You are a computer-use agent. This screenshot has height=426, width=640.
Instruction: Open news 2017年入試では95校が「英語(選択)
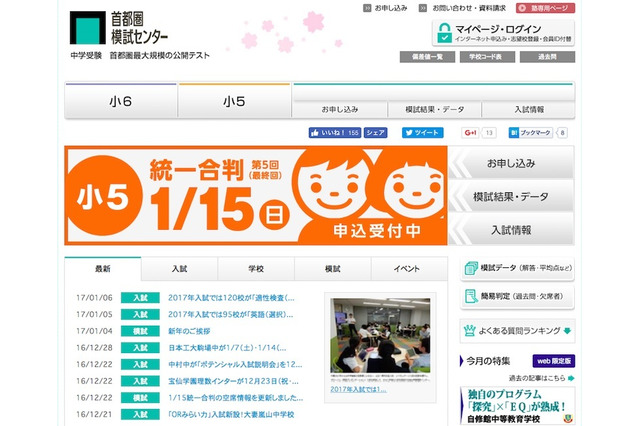pos(231,315)
